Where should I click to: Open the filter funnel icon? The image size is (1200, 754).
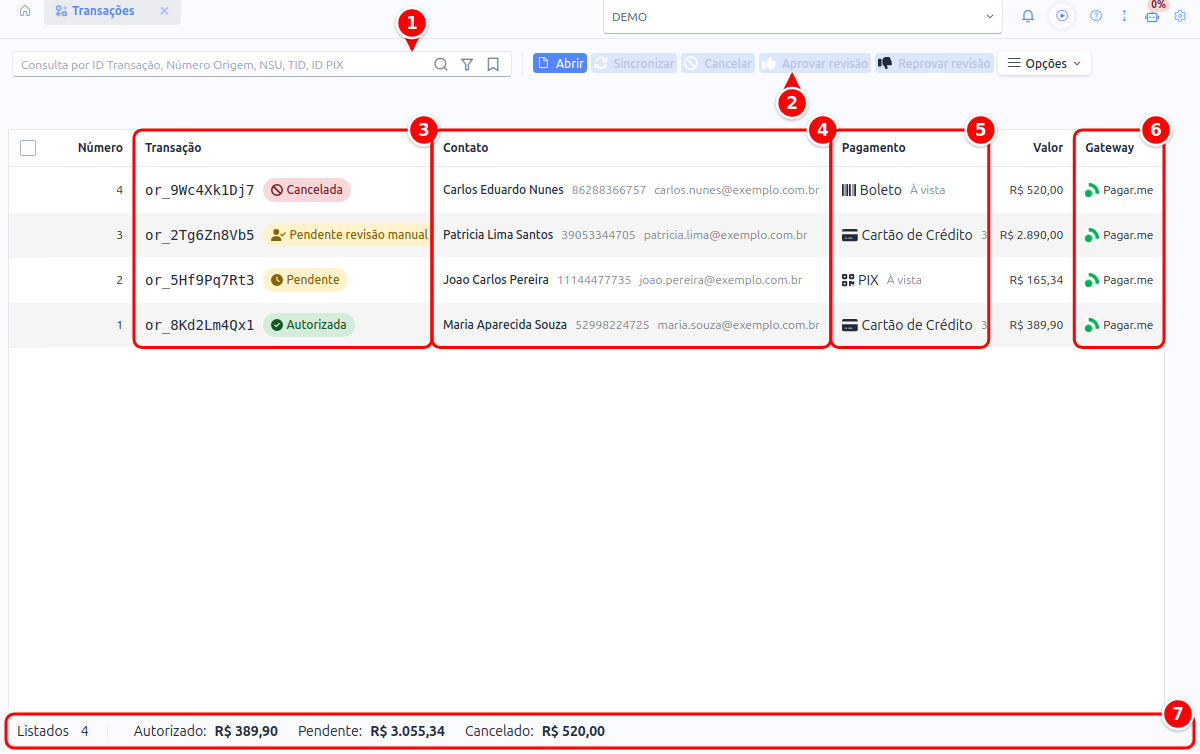coord(467,64)
